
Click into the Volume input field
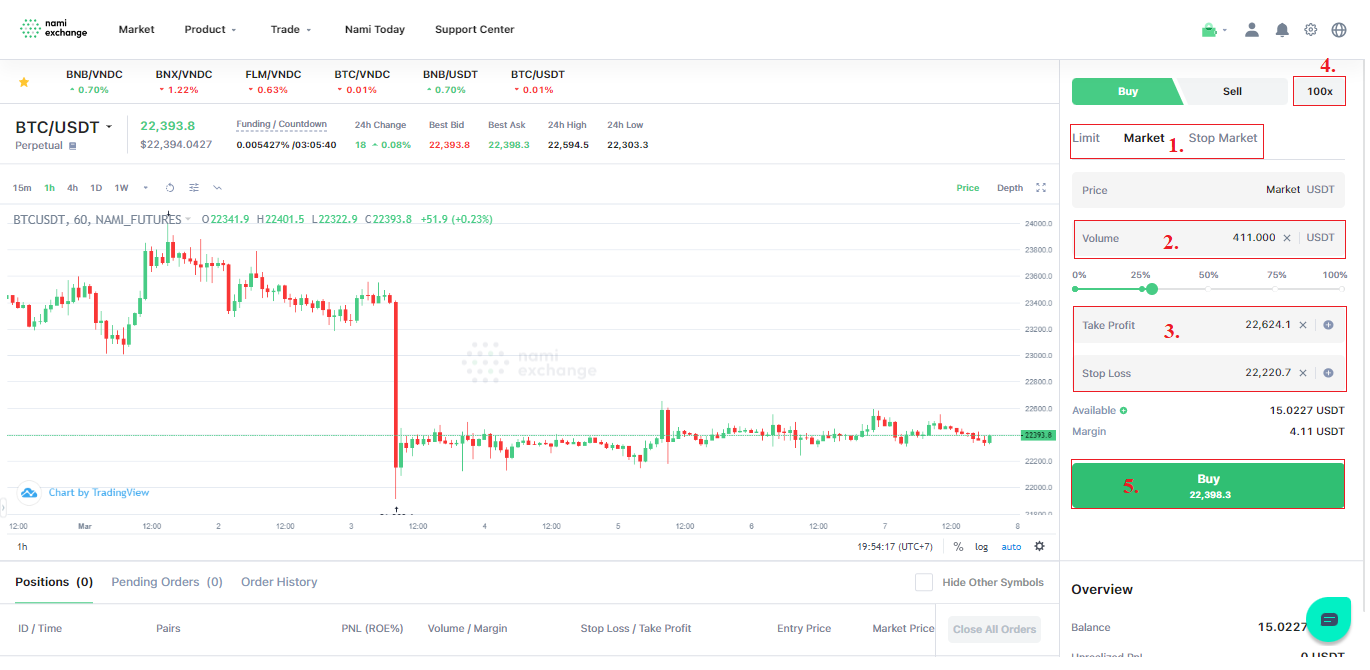tap(1209, 238)
